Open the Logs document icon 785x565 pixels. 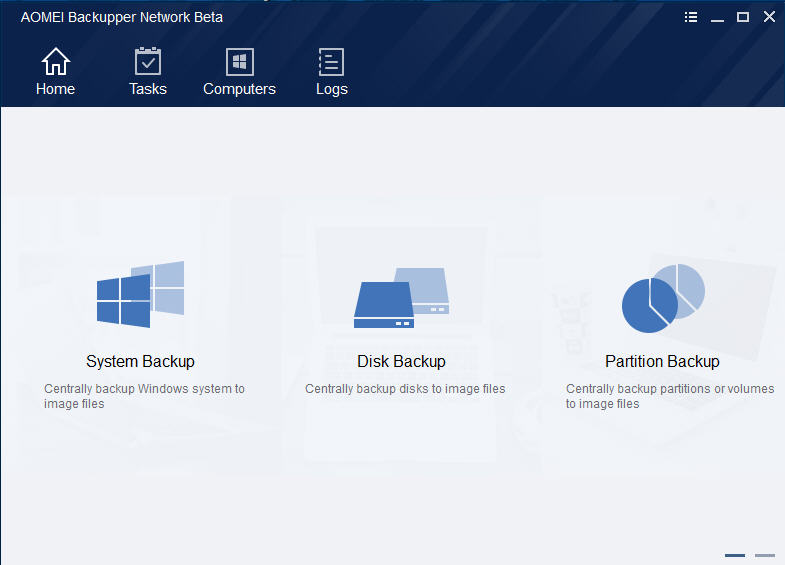click(x=331, y=62)
